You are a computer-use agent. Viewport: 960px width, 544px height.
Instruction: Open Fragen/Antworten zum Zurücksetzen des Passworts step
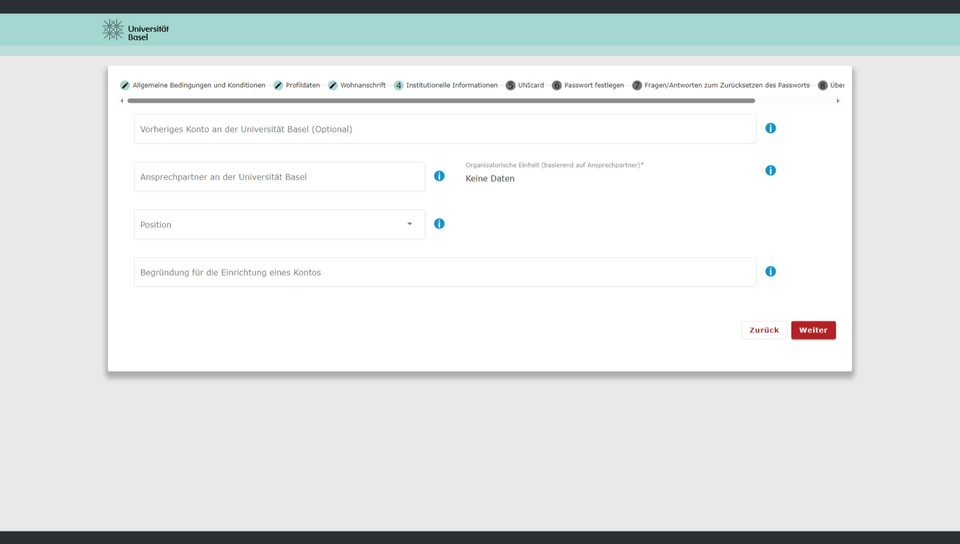tap(726, 86)
